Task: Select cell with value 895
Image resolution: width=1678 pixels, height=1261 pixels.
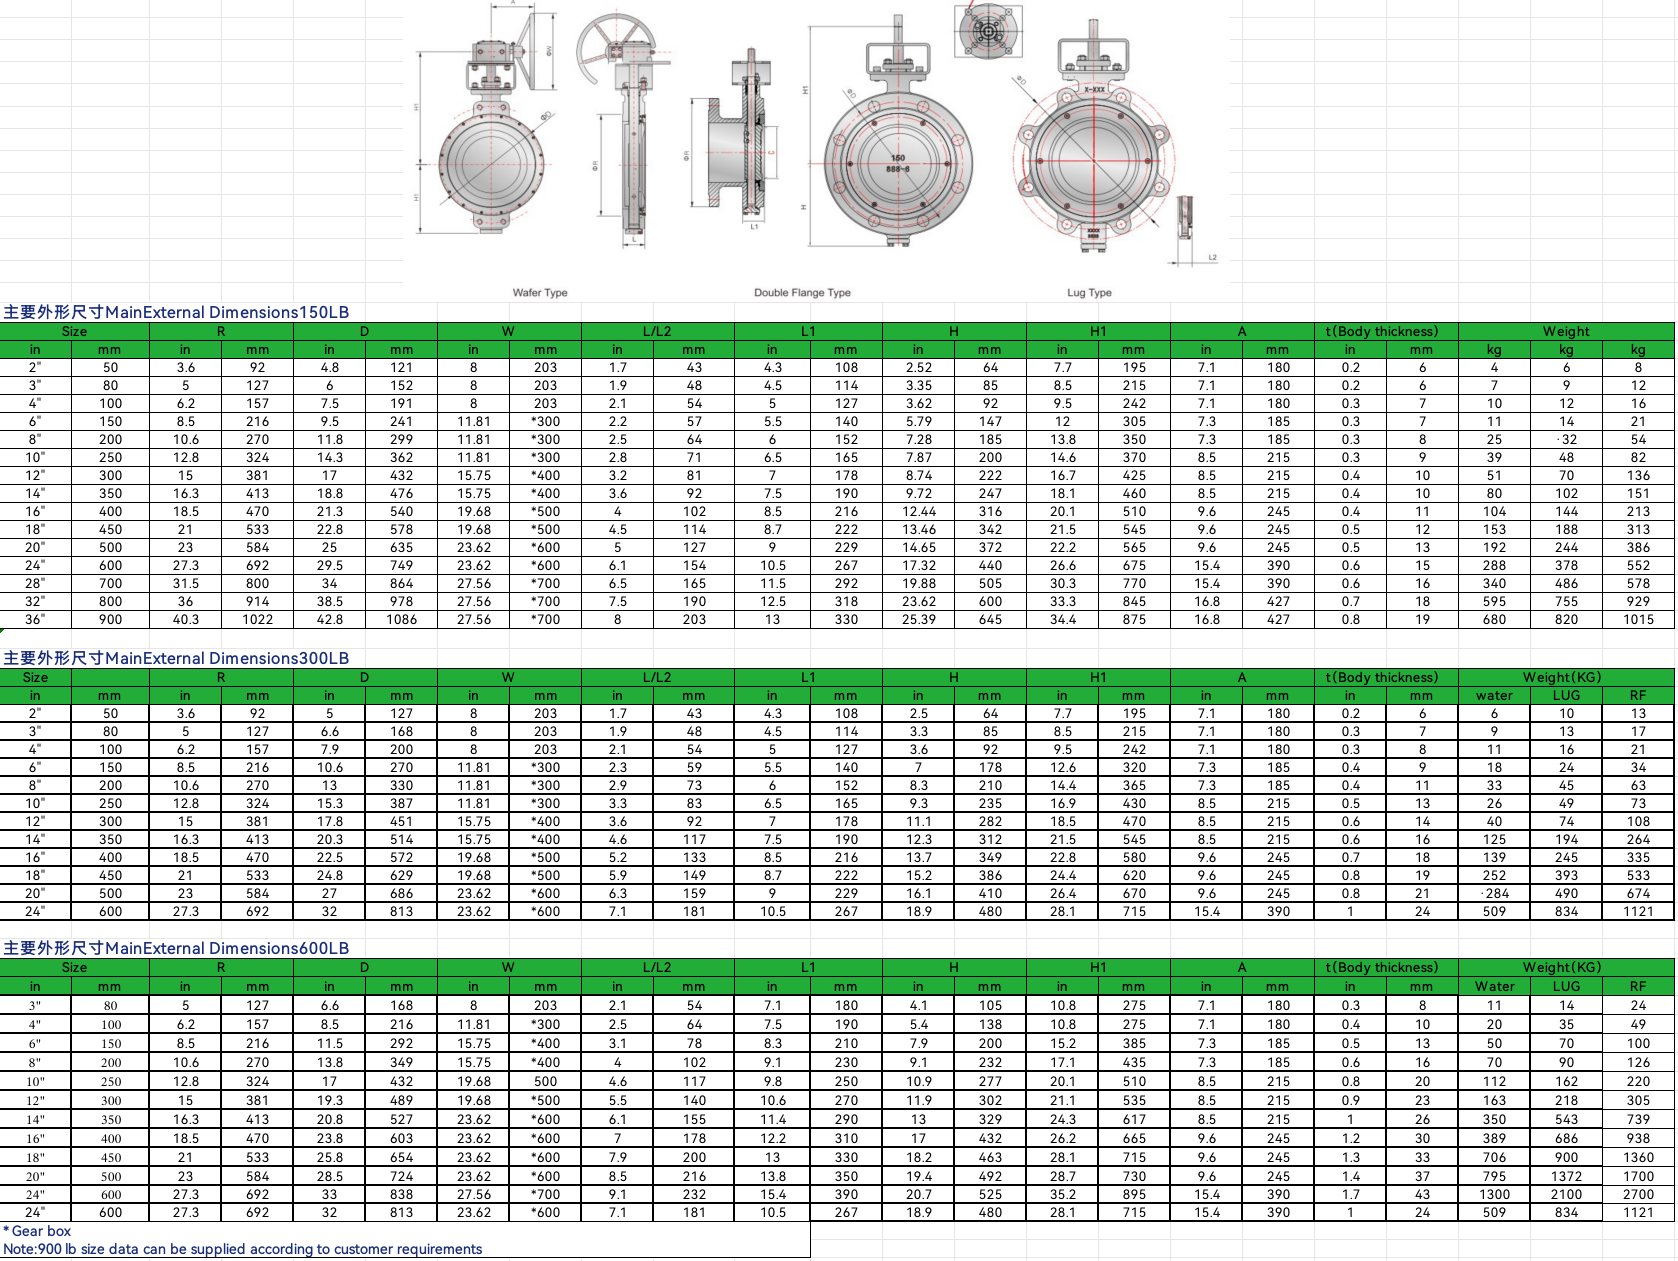Action: tap(1134, 1194)
